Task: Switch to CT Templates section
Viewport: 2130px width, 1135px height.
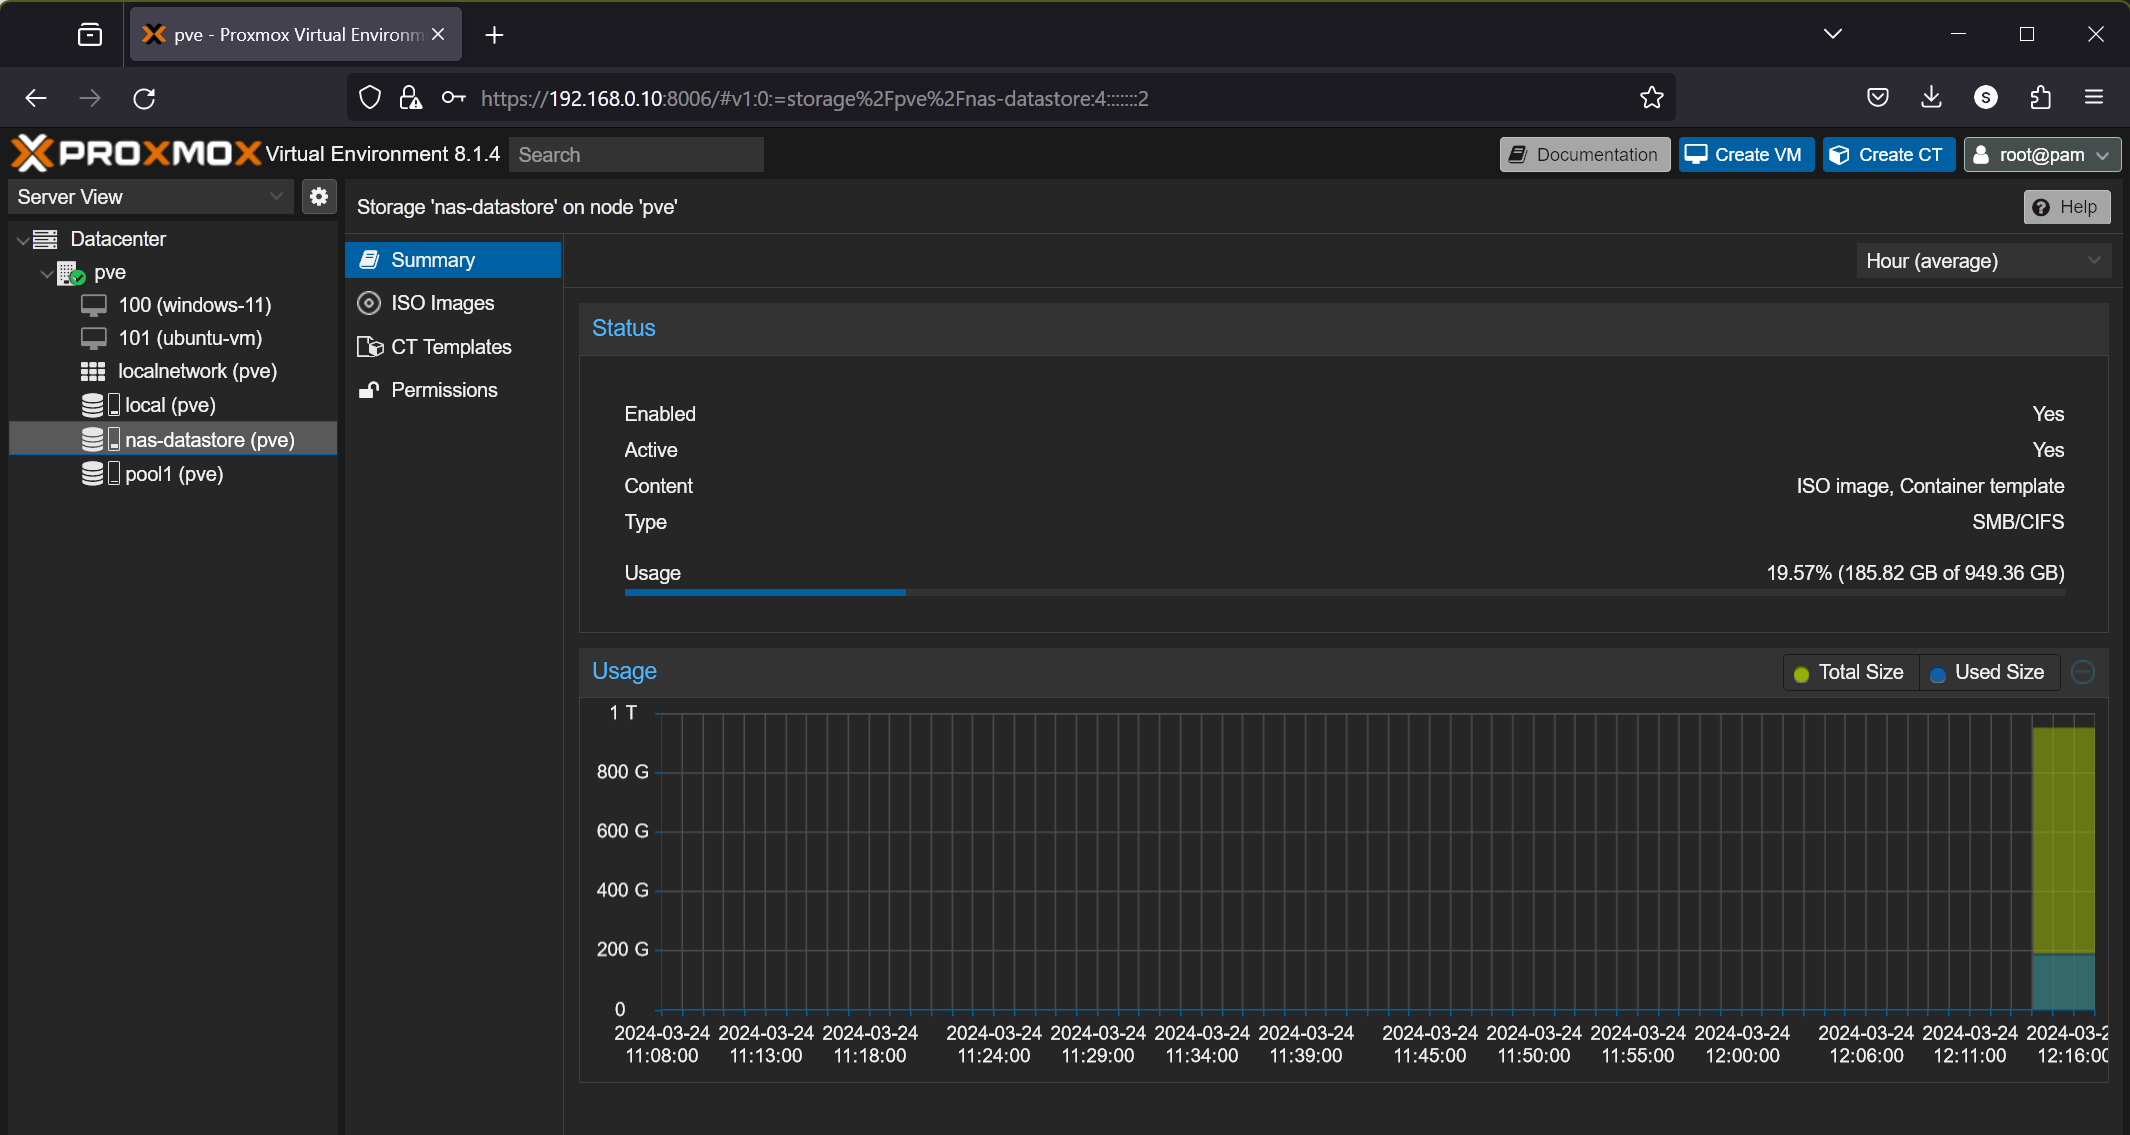Action: (x=453, y=347)
